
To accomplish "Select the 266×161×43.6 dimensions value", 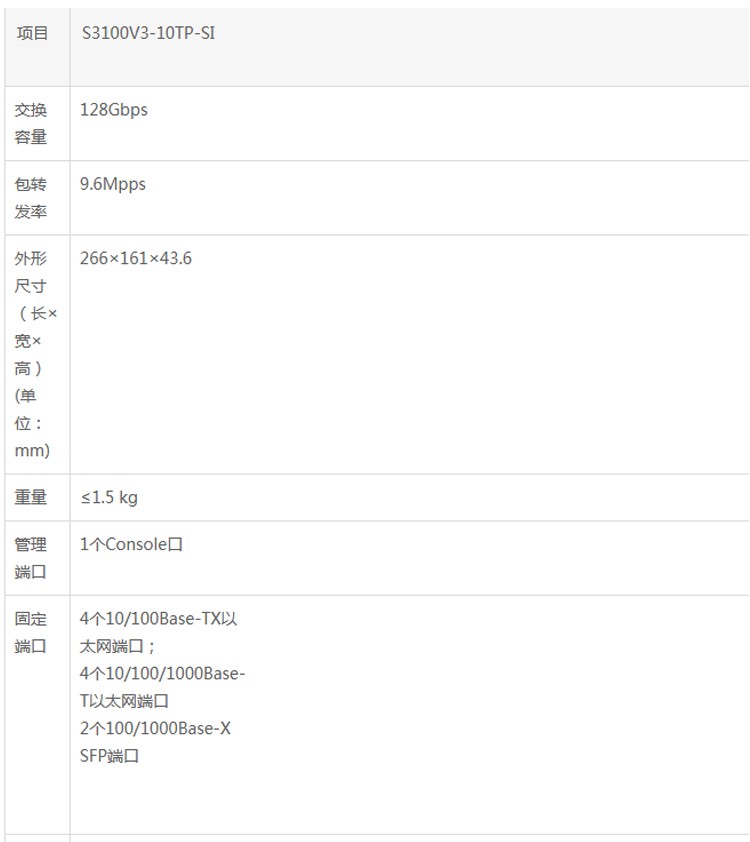I will (136, 258).
